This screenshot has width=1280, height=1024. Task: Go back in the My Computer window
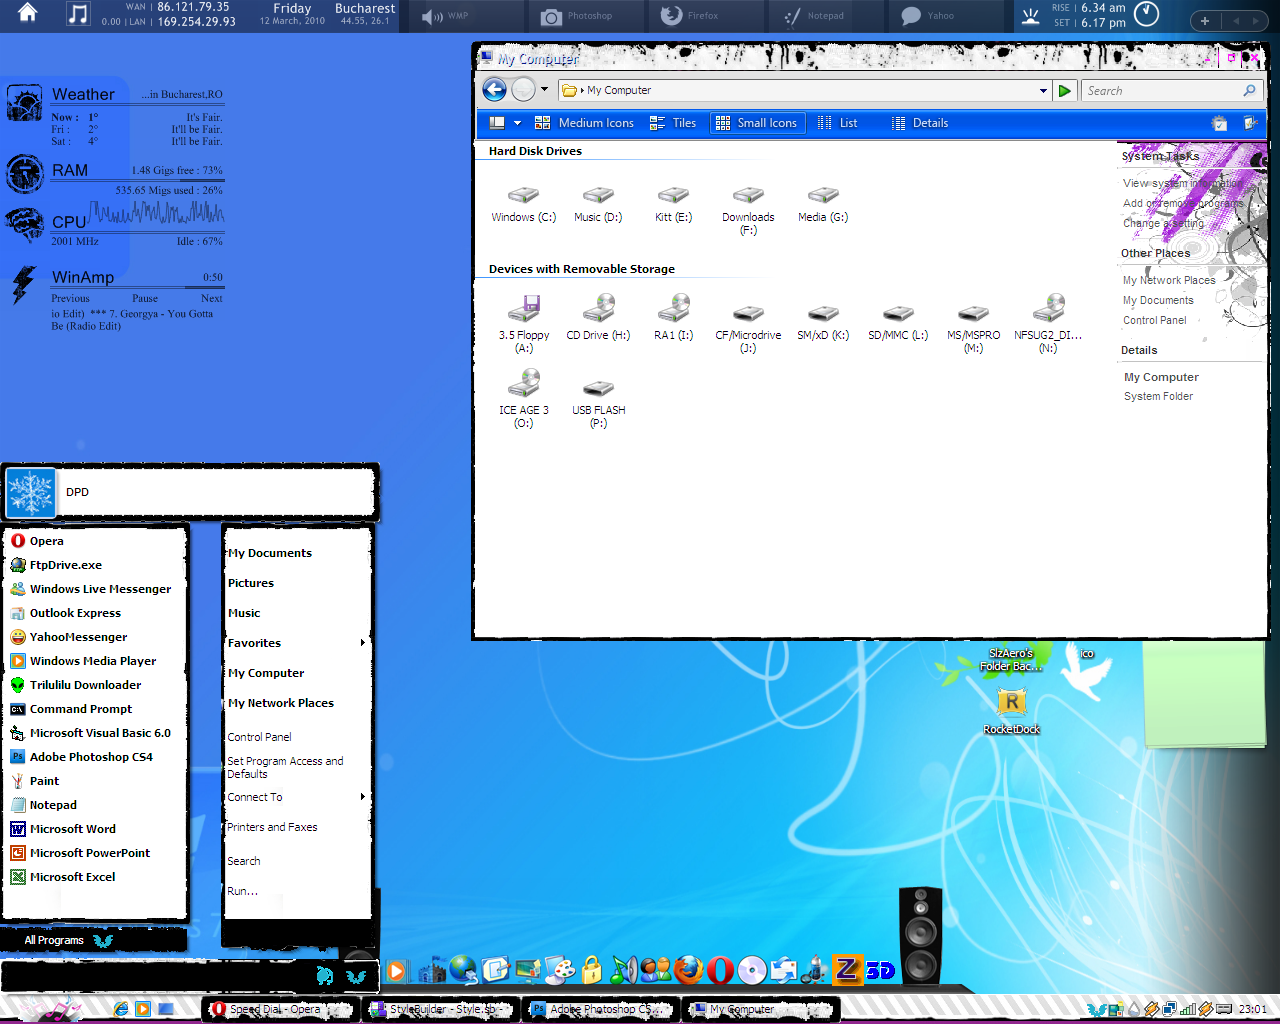pyautogui.click(x=494, y=90)
